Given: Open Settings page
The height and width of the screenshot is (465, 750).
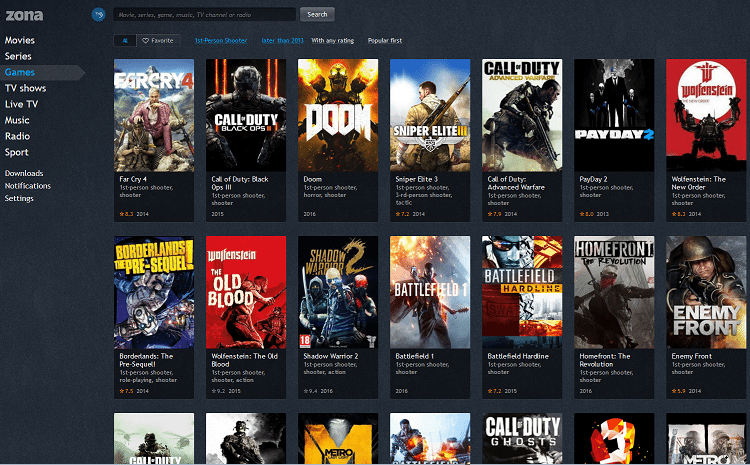Looking at the screenshot, I should (x=19, y=198).
